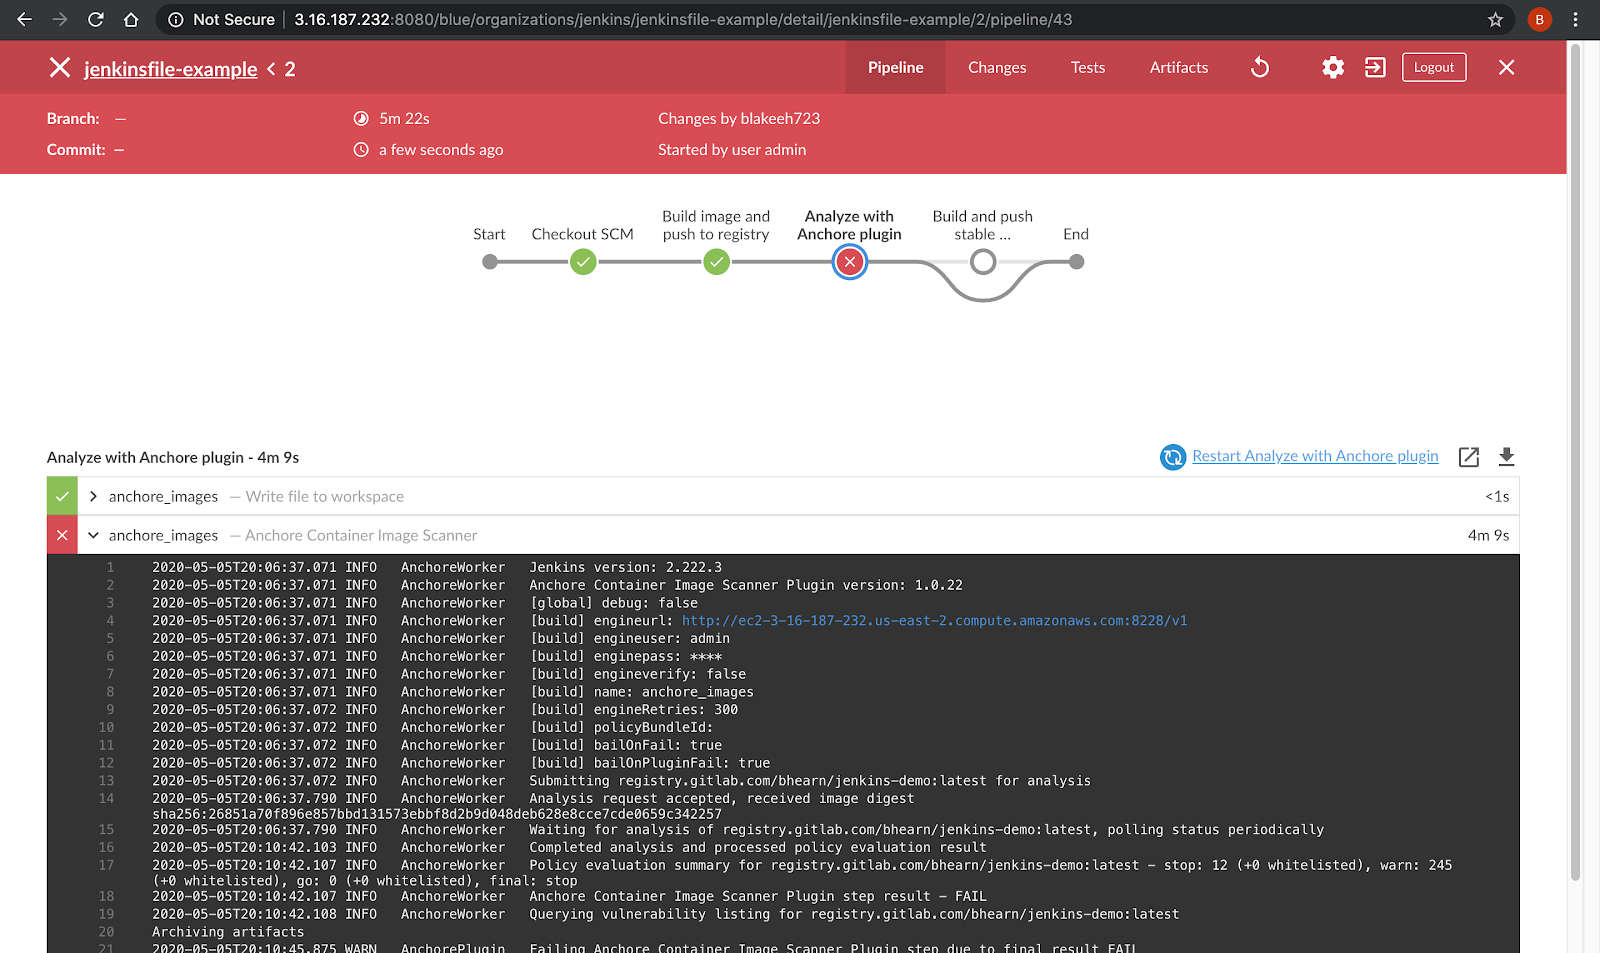The width and height of the screenshot is (1600, 953).
Task: Switch to the Changes tab
Action: click(996, 67)
